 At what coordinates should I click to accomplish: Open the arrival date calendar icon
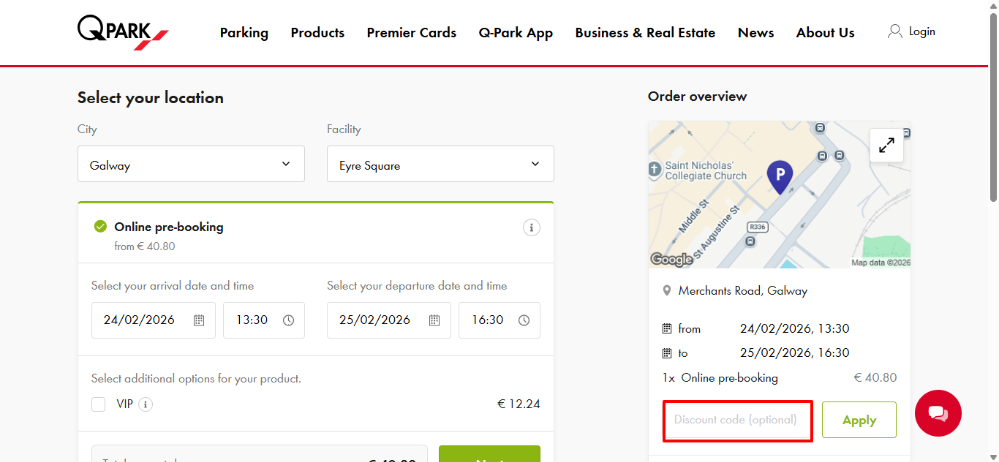coord(199,320)
